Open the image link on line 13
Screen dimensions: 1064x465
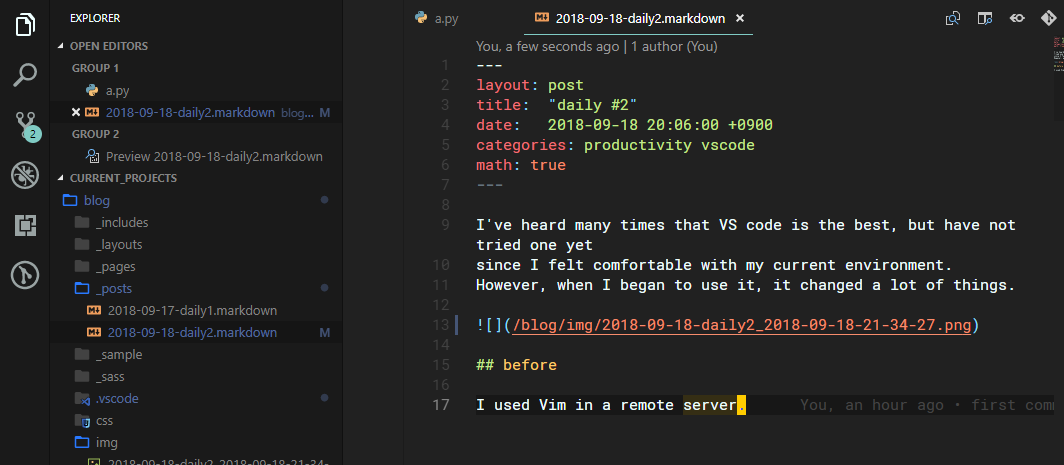click(x=742, y=325)
